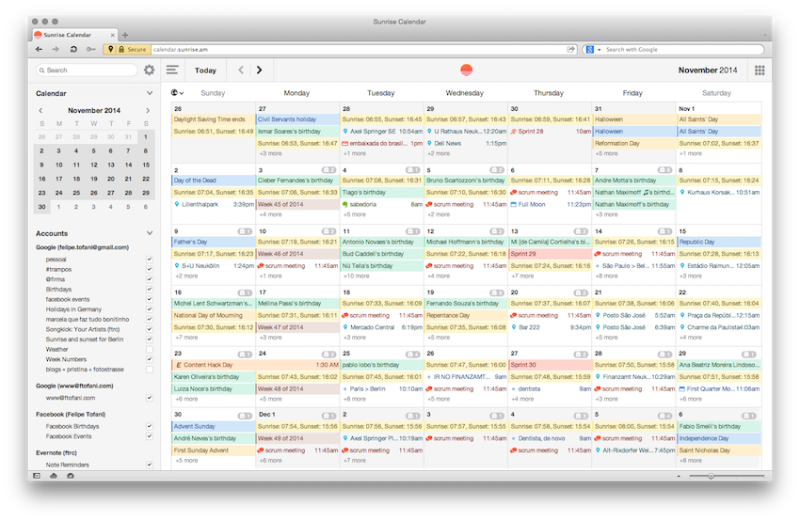The width and height of the screenshot is (800, 521).
Task: Uncheck Holidays in Germany calendar
Action: coord(149,309)
